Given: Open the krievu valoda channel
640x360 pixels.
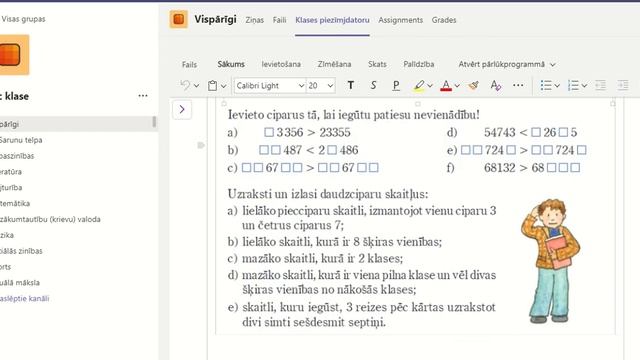Looking at the screenshot, I should 50,219.
